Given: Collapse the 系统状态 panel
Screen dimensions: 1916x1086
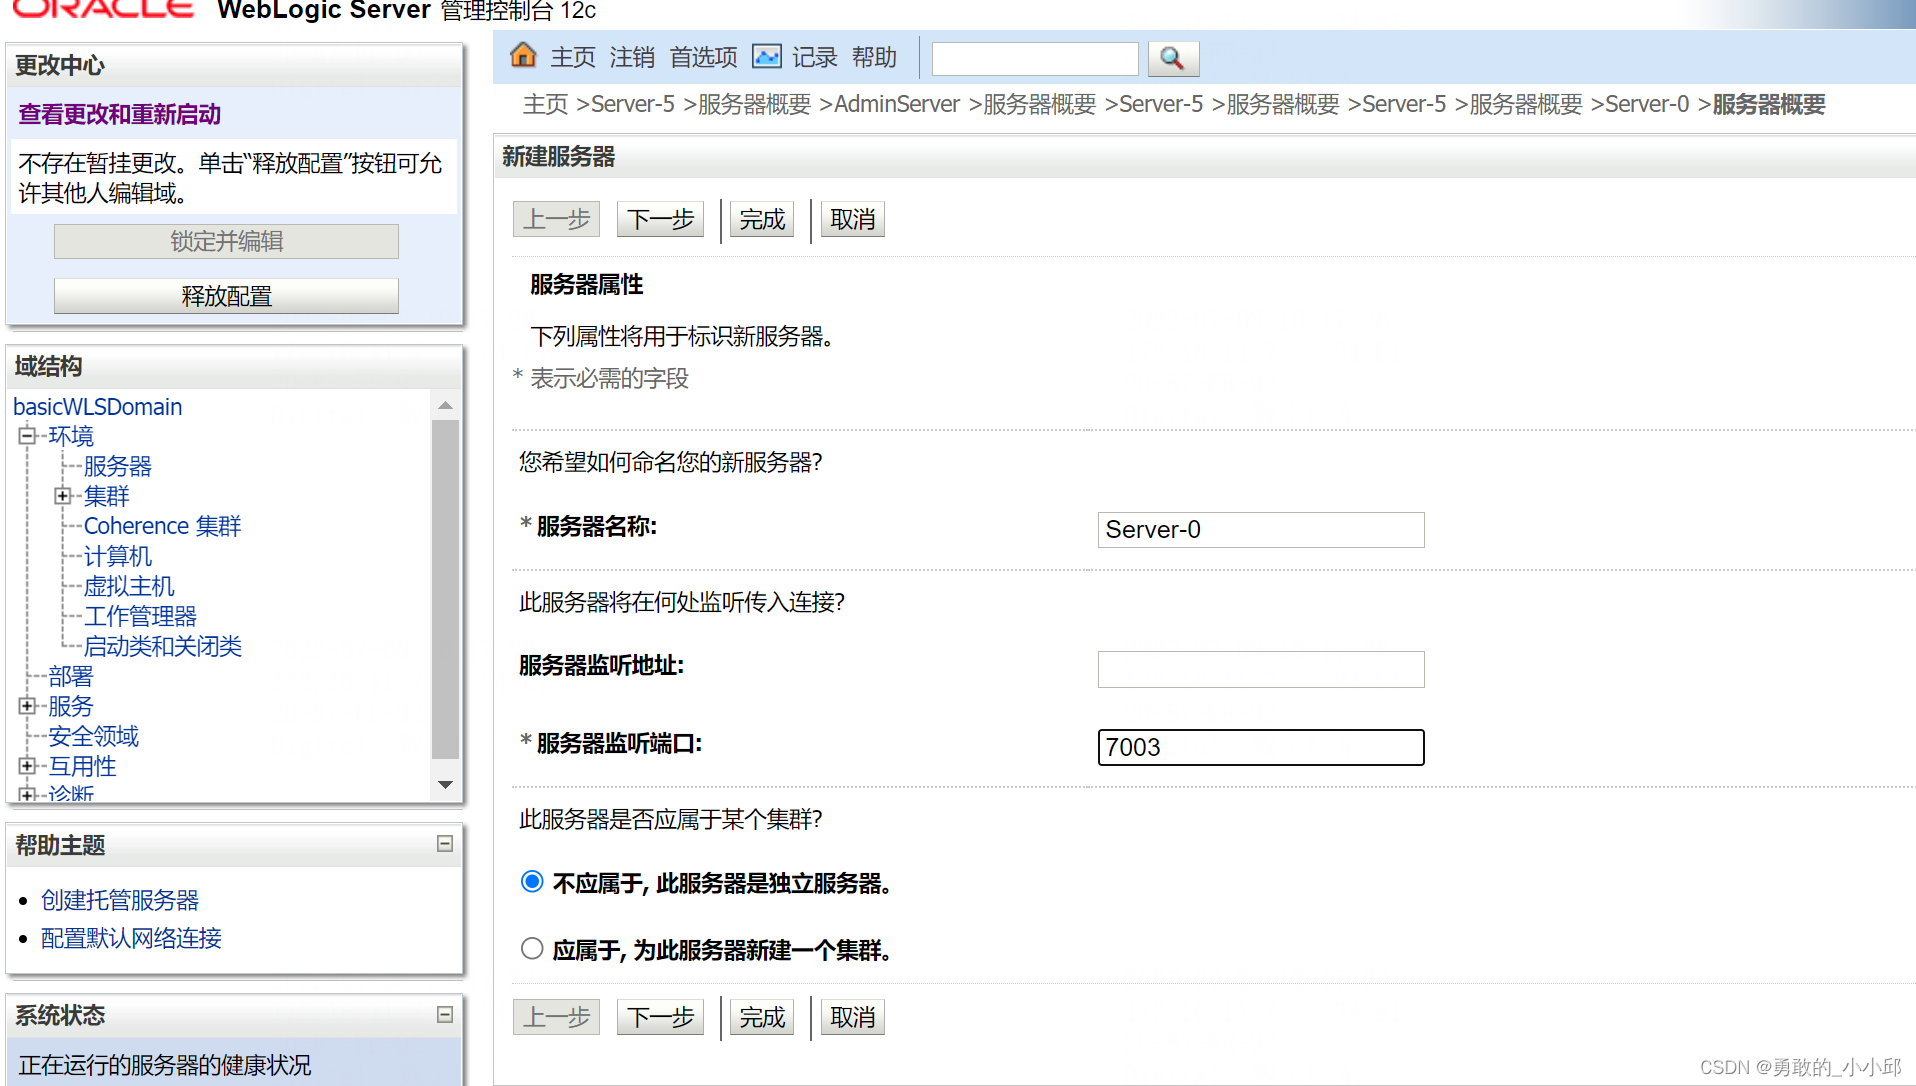Looking at the screenshot, I should [445, 1014].
